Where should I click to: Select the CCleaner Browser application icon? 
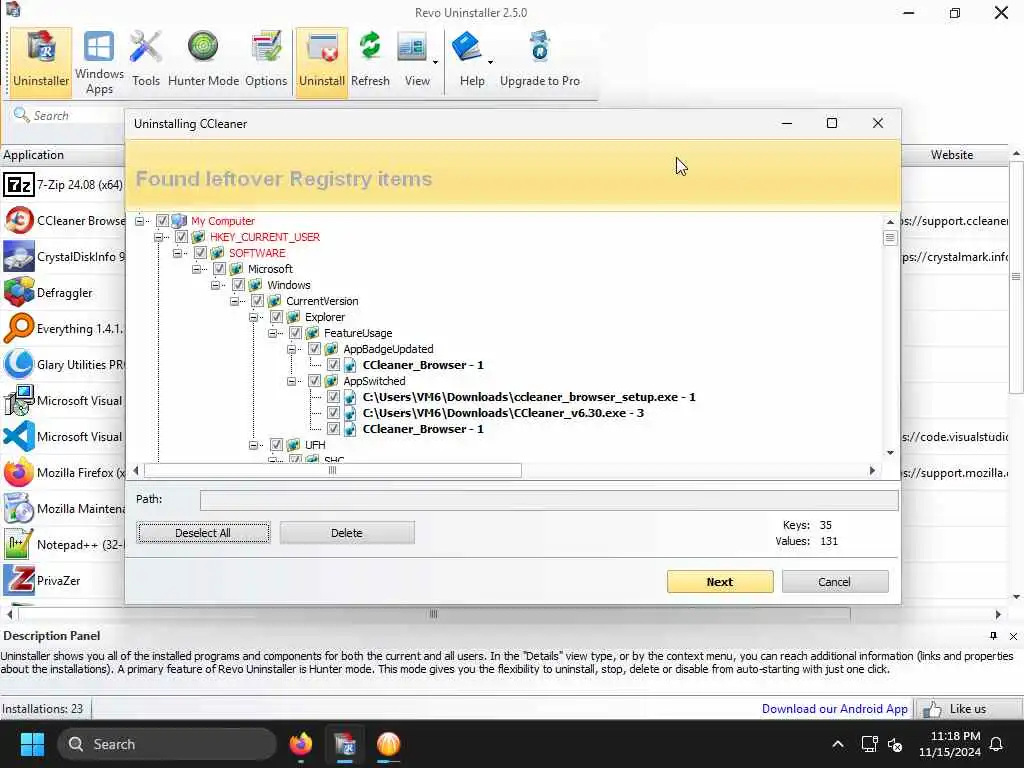[18, 221]
